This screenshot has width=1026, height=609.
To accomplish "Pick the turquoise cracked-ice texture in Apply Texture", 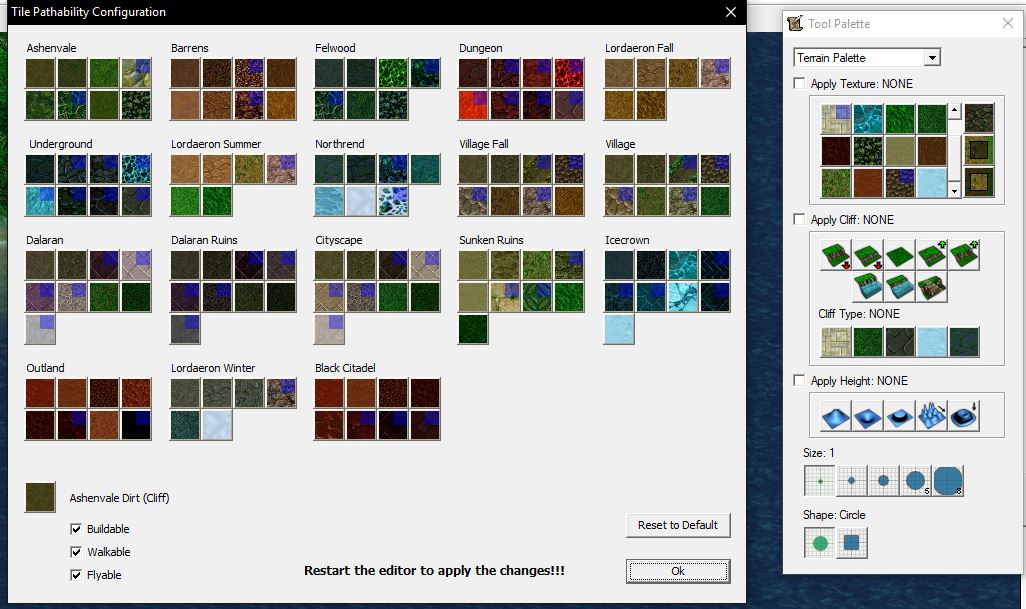I will click(868, 118).
